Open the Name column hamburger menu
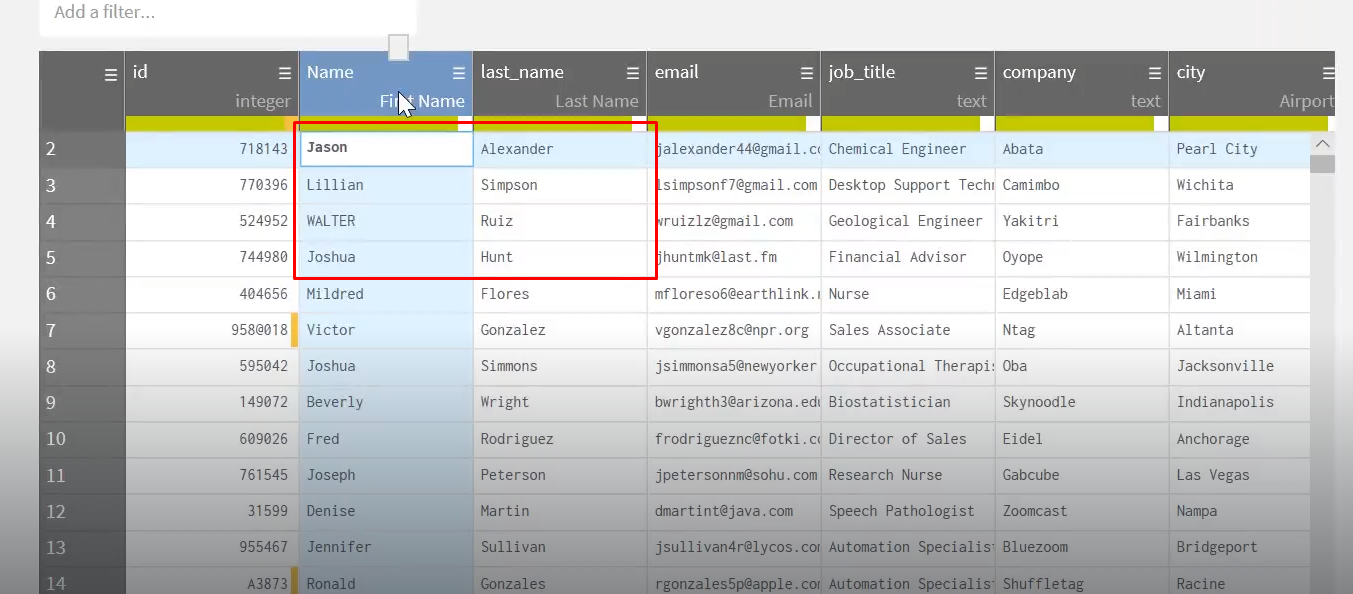 click(x=459, y=73)
